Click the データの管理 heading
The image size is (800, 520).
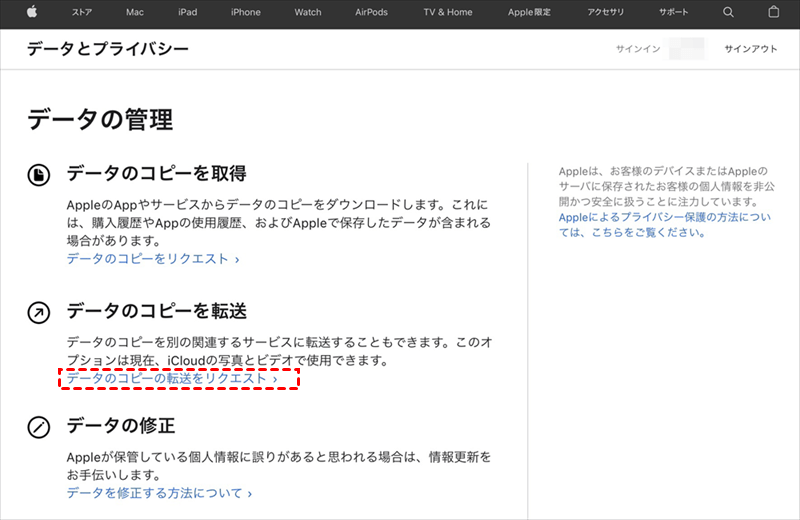(100, 120)
